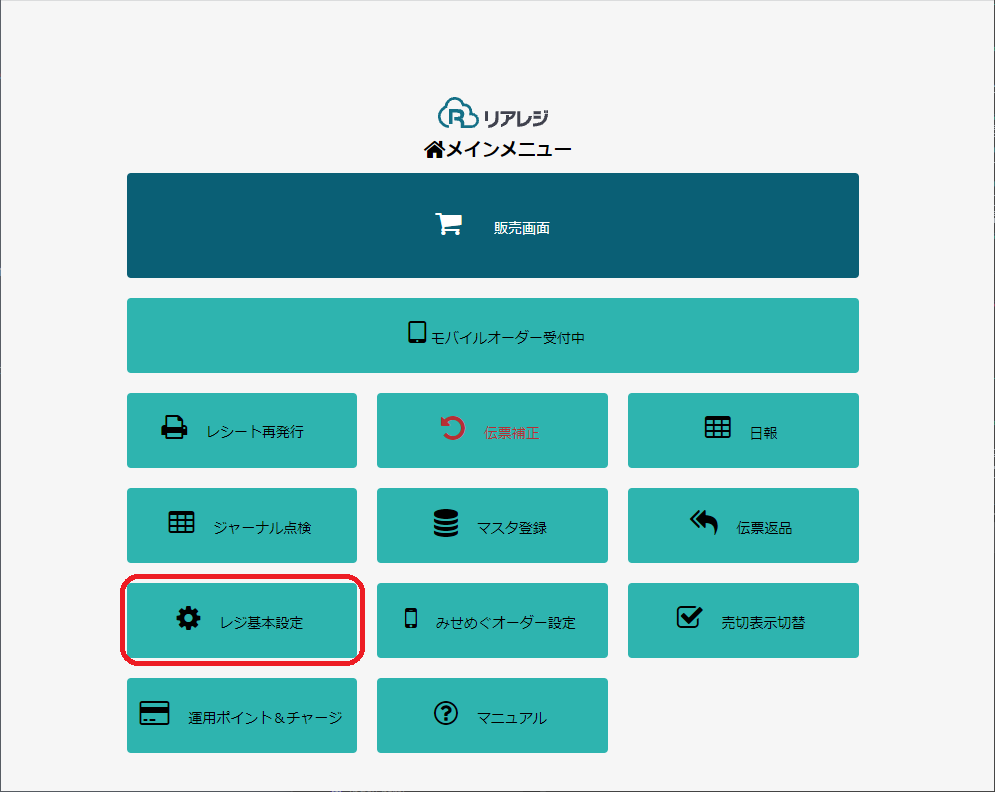Open the 販売画面 sales screen button

tap(492, 225)
